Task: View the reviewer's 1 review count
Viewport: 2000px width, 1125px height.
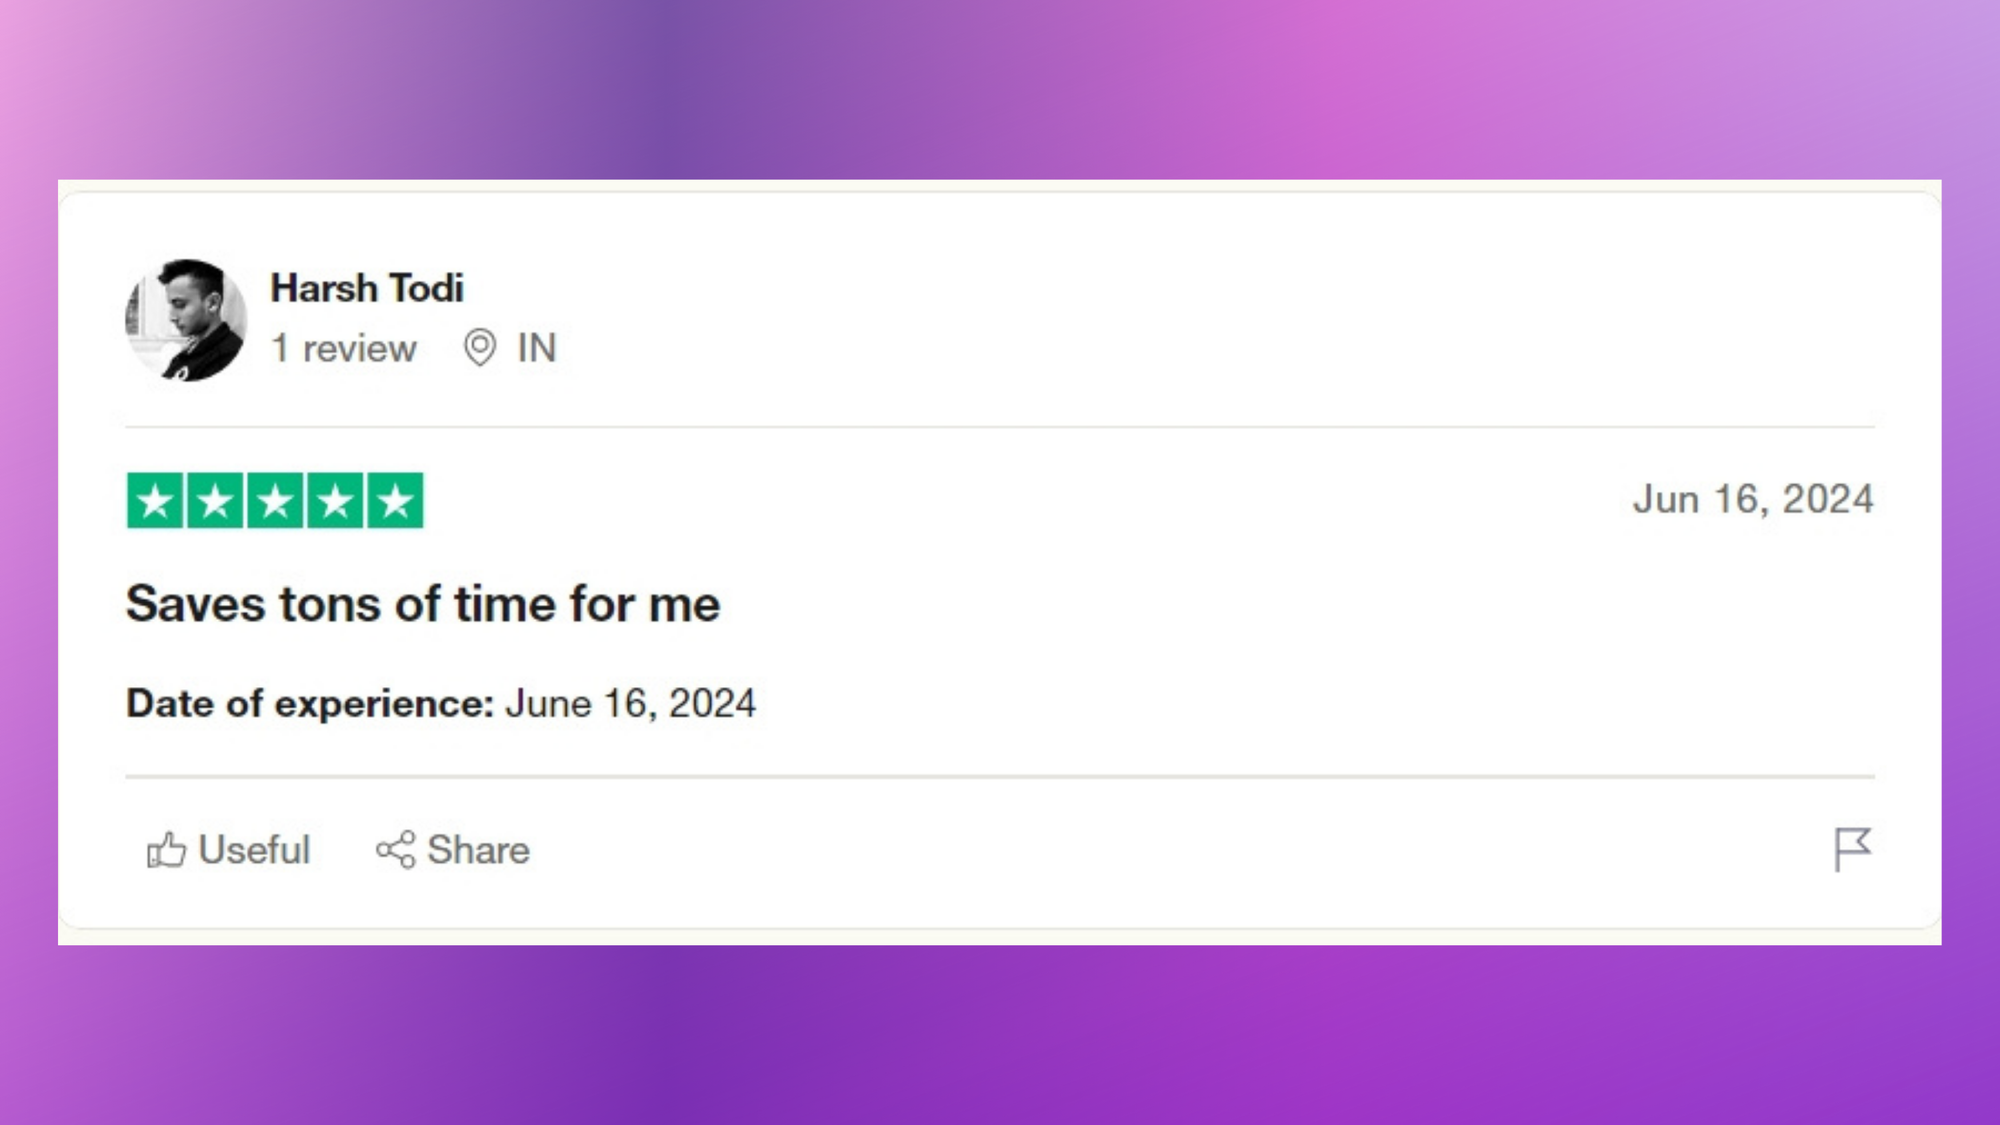Action: coord(344,348)
